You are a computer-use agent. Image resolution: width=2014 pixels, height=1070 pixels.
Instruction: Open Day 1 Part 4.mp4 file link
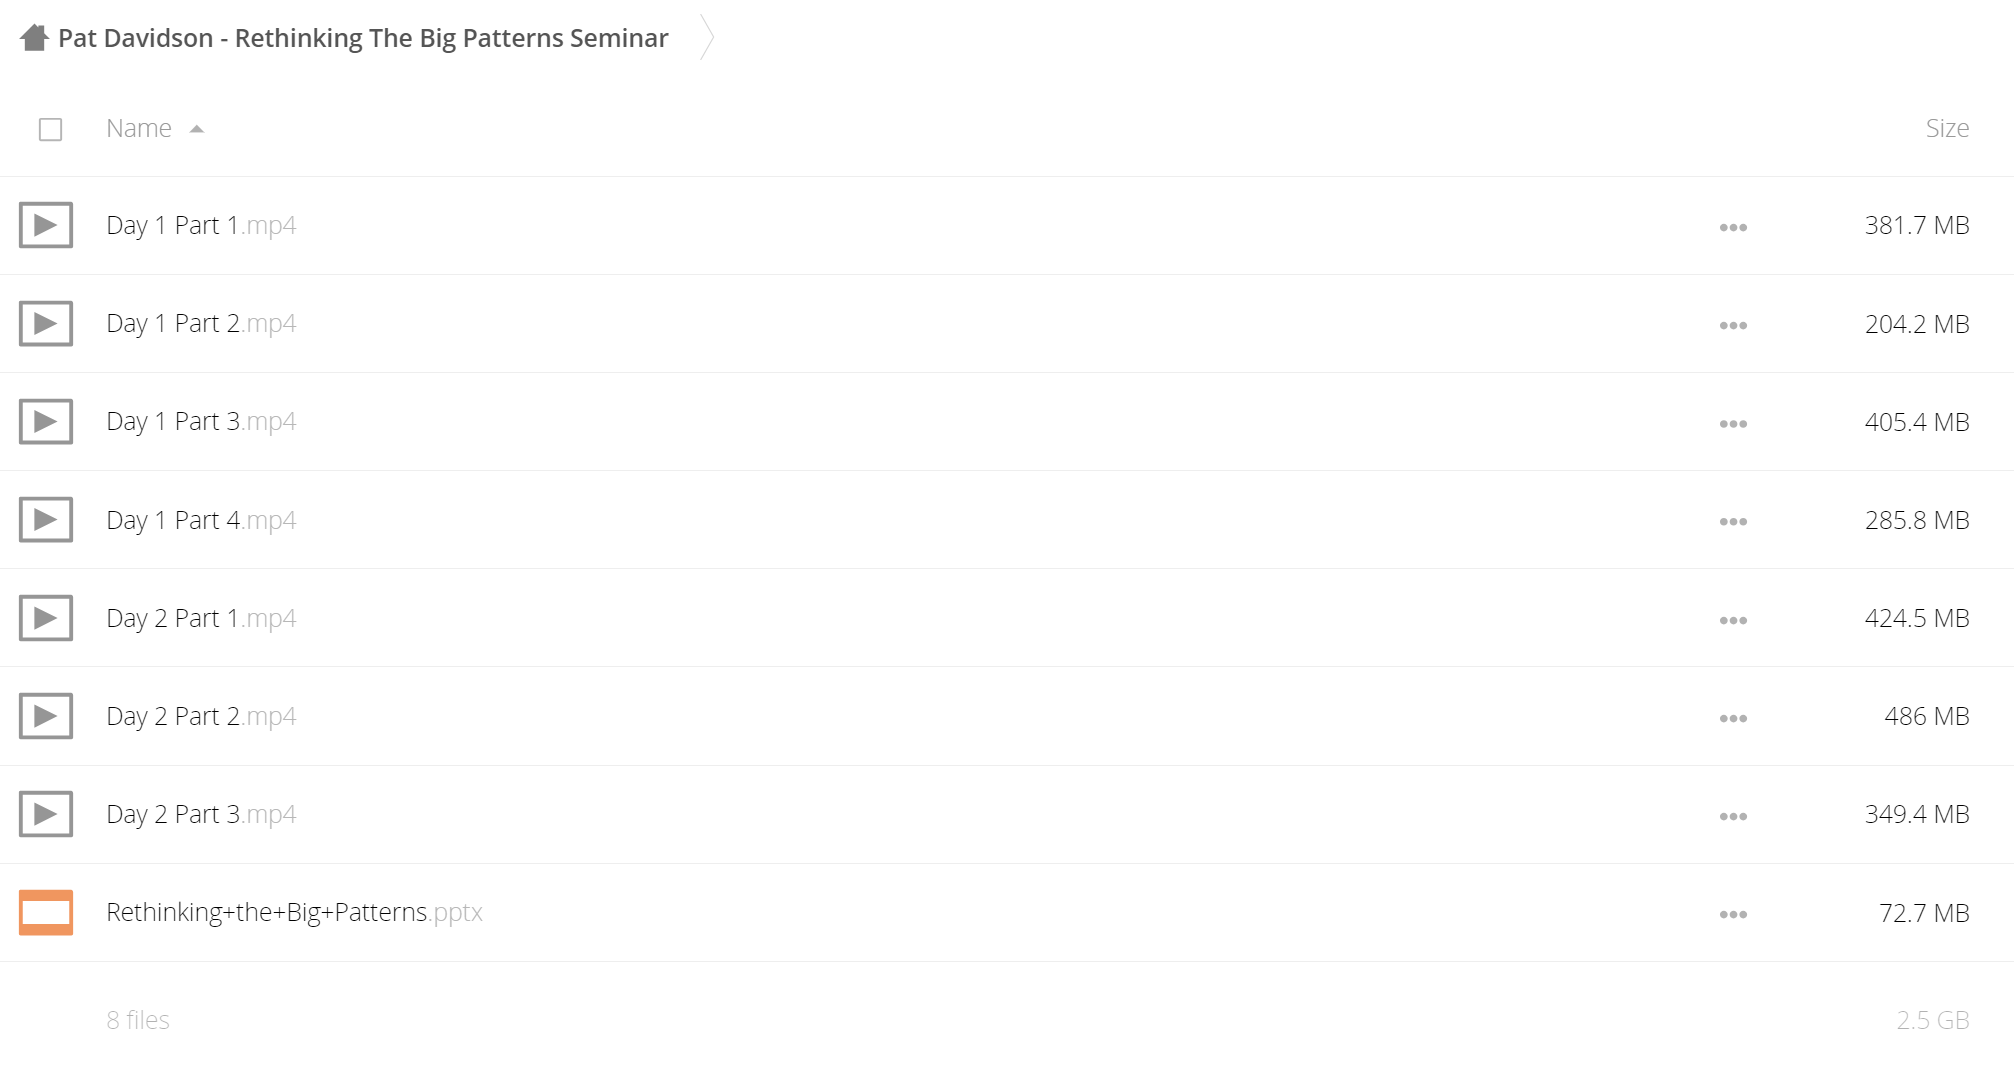[x=201, y=520]
